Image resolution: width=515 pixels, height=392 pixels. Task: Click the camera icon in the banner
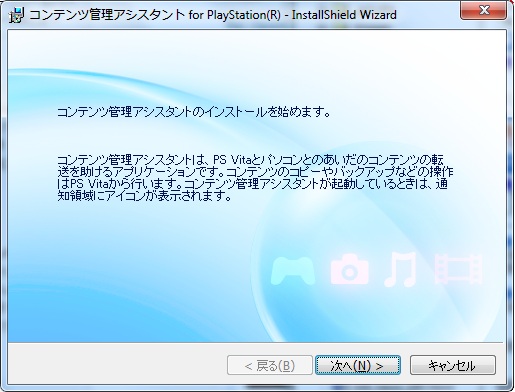[349, 270]
